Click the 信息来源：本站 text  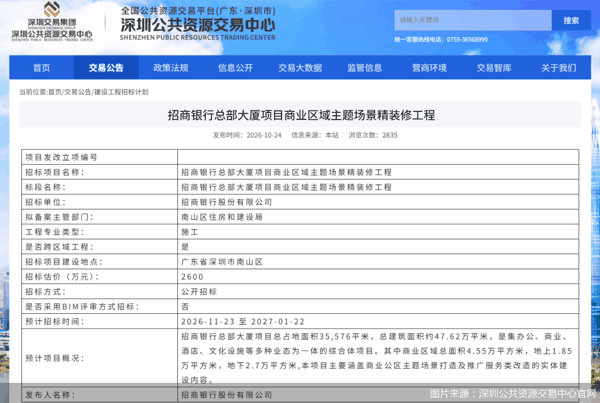(315, 135)
